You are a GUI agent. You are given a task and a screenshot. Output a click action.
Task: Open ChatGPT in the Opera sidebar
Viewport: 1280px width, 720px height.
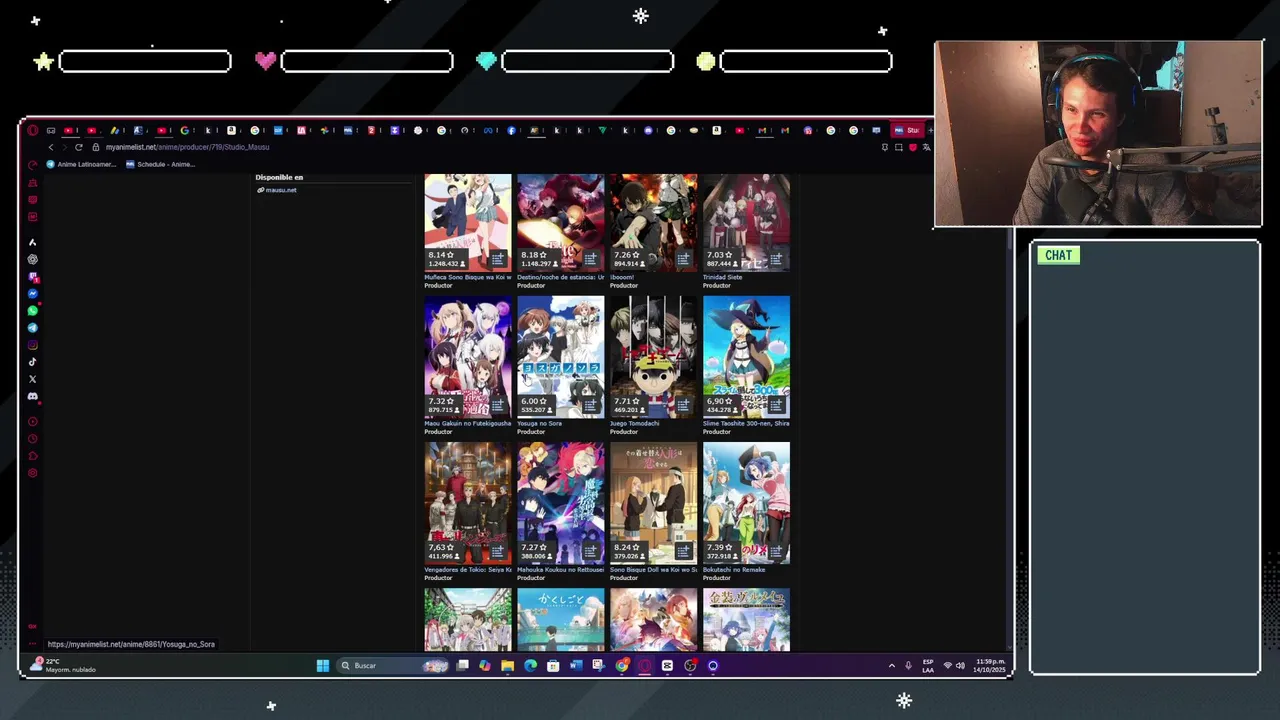coord(33,259)
